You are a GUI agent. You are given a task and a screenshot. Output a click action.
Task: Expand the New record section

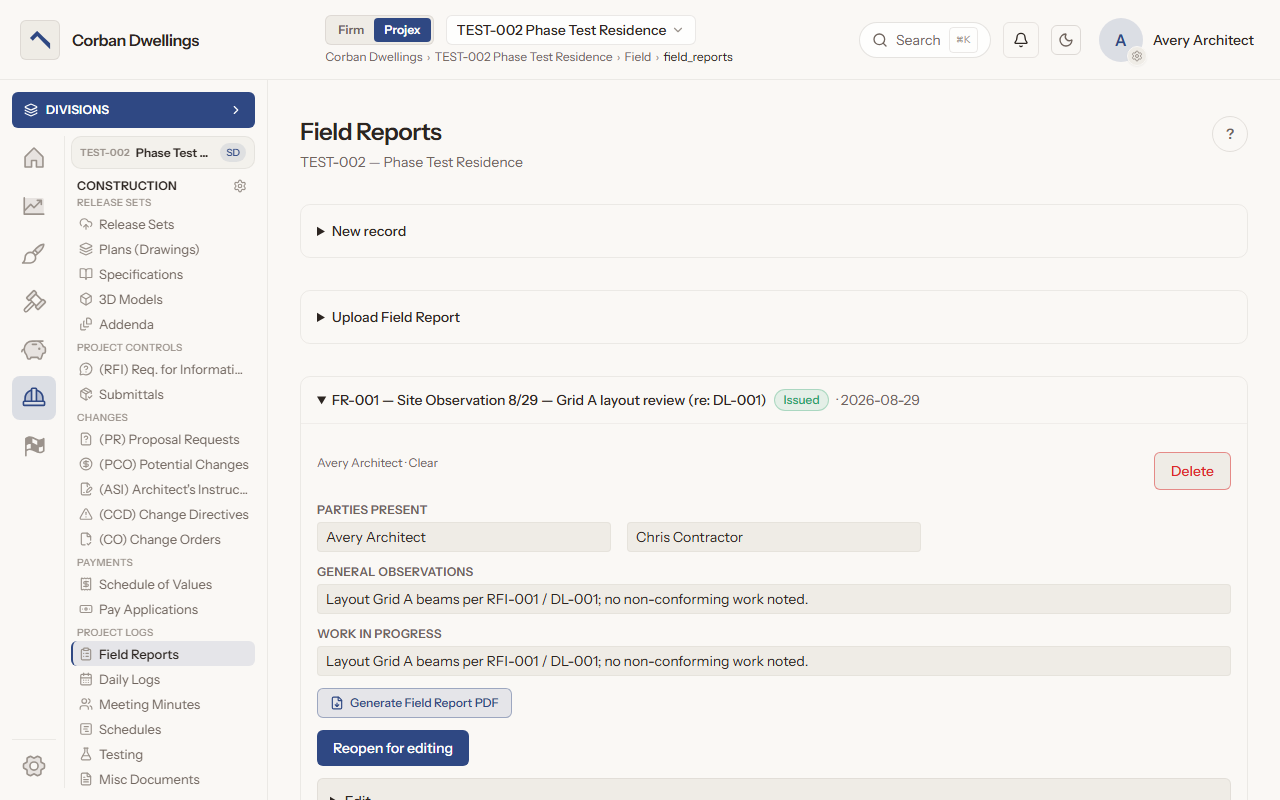pyautogui.click(x=774, y=231)
